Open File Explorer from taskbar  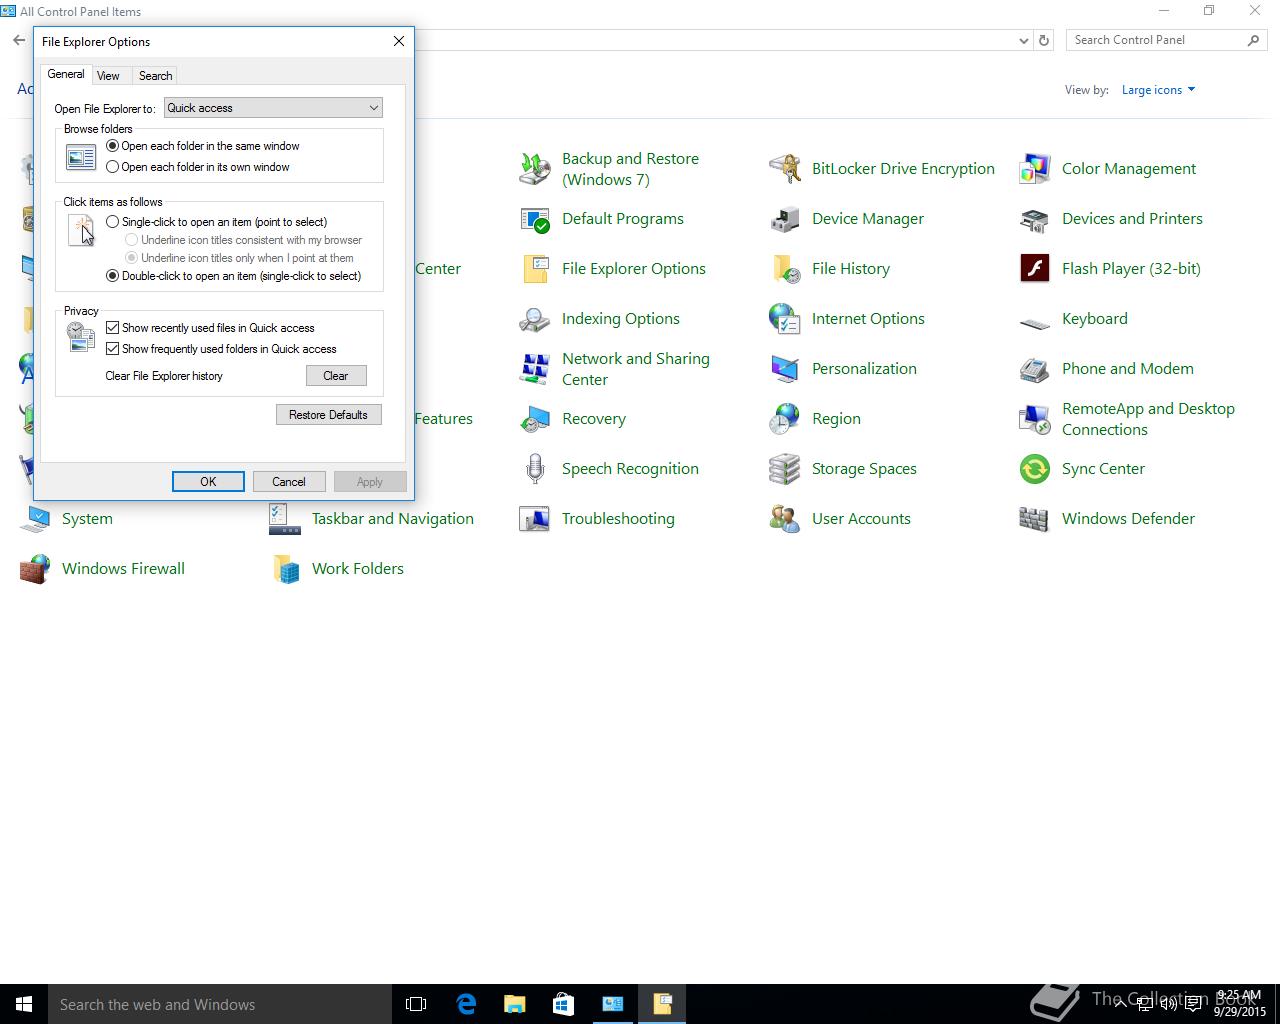click(515, 1004)
